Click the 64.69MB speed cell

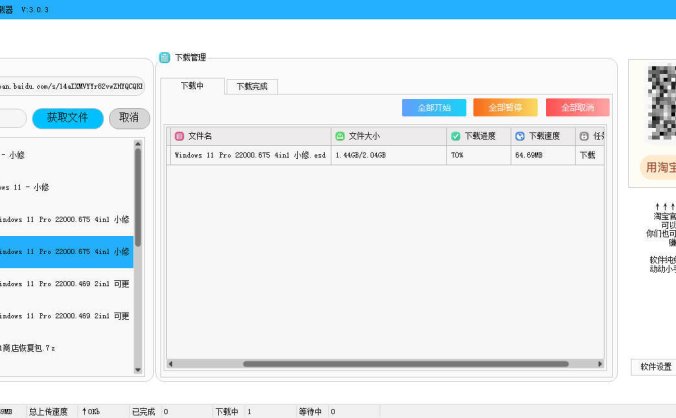click(543, 155)
